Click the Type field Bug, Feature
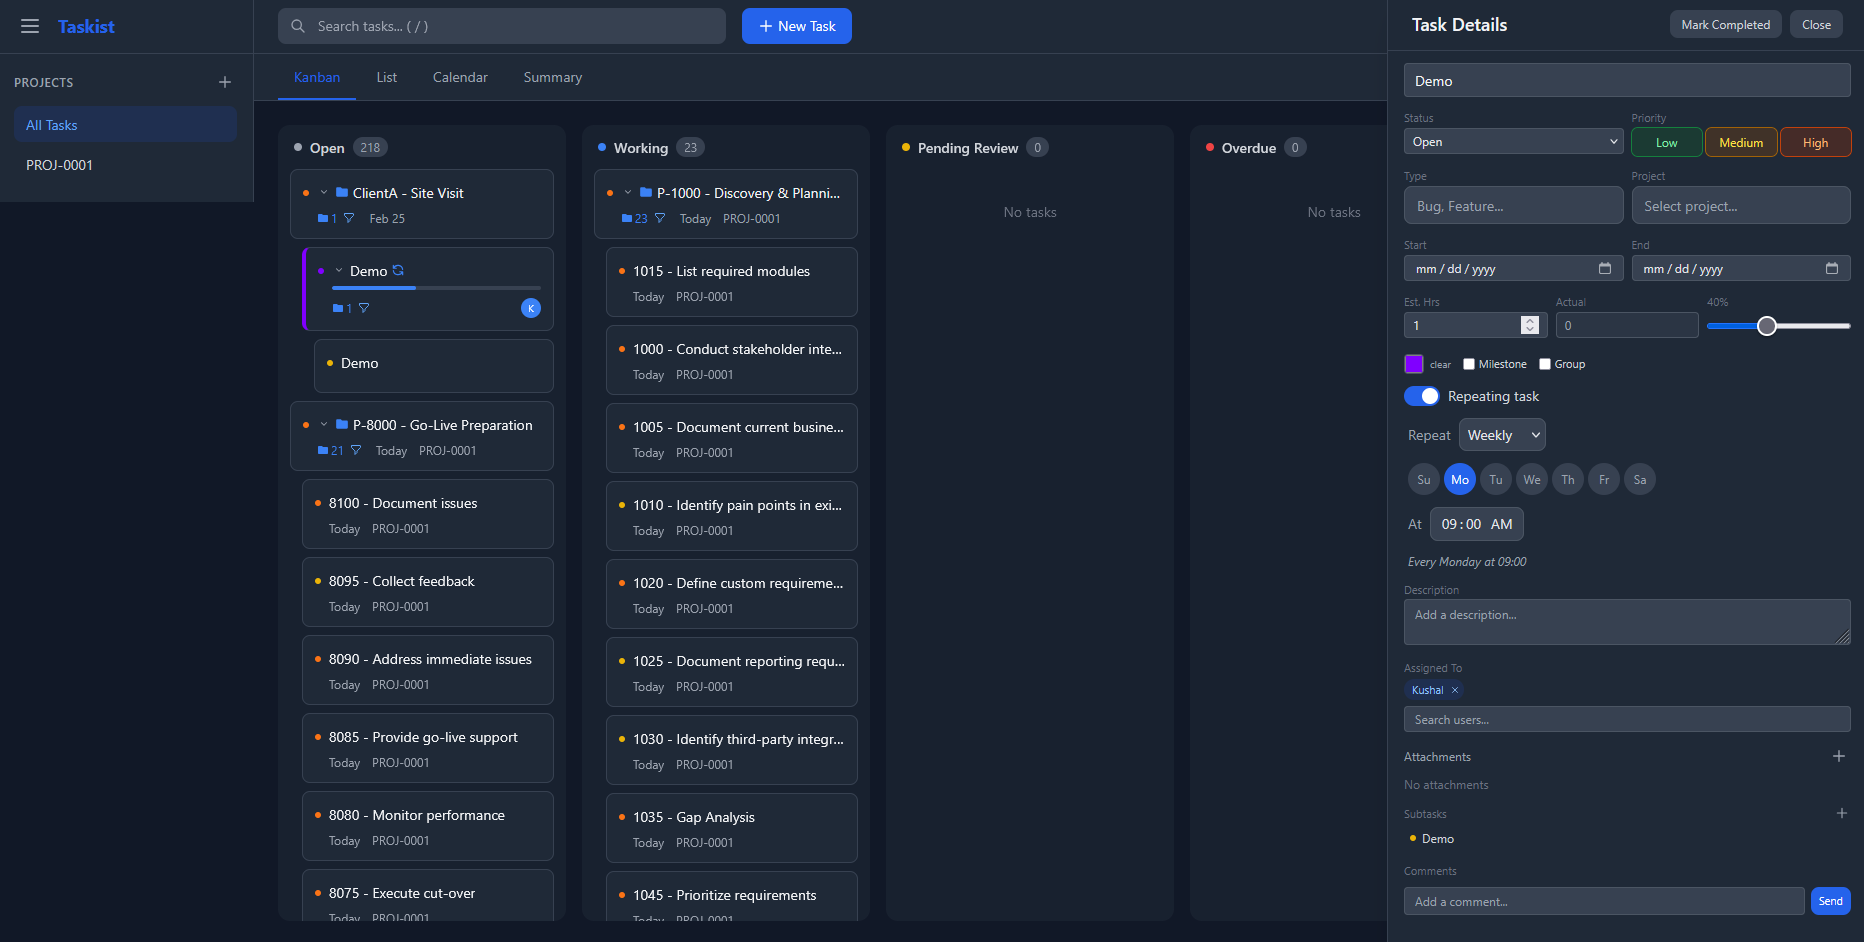1864x942 pixels. tap(1513, 206)
